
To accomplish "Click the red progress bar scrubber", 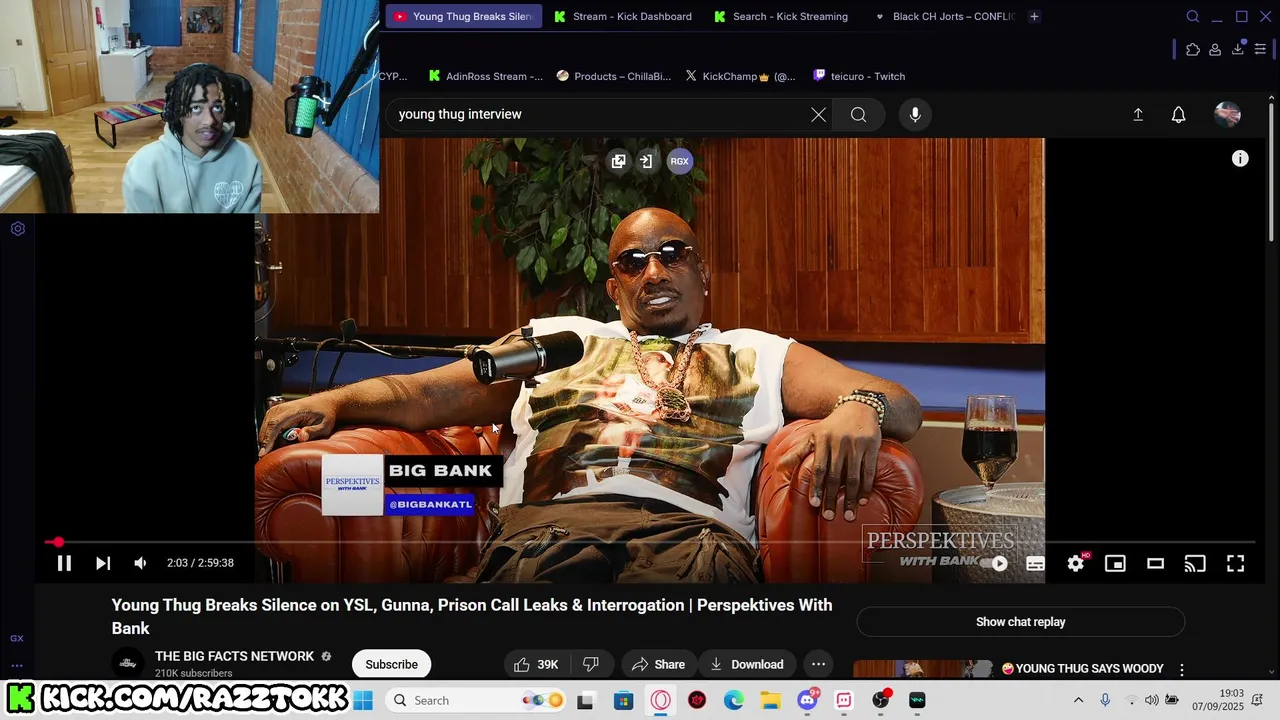I will [58, 542].
